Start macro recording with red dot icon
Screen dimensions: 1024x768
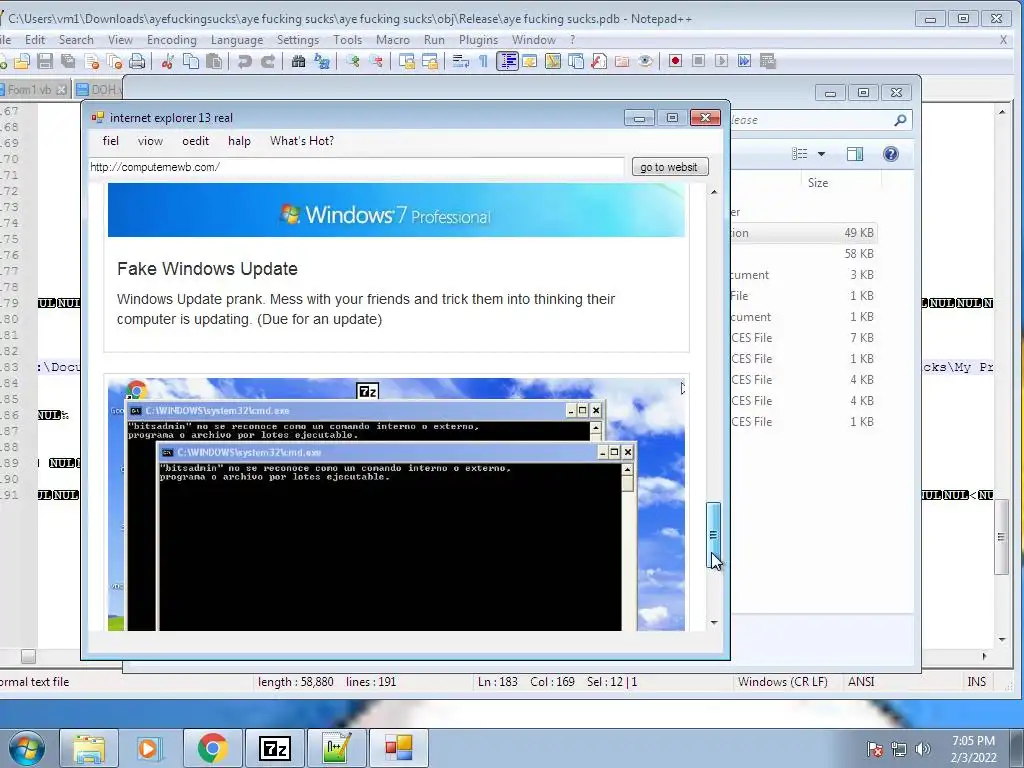click(675, 61)
